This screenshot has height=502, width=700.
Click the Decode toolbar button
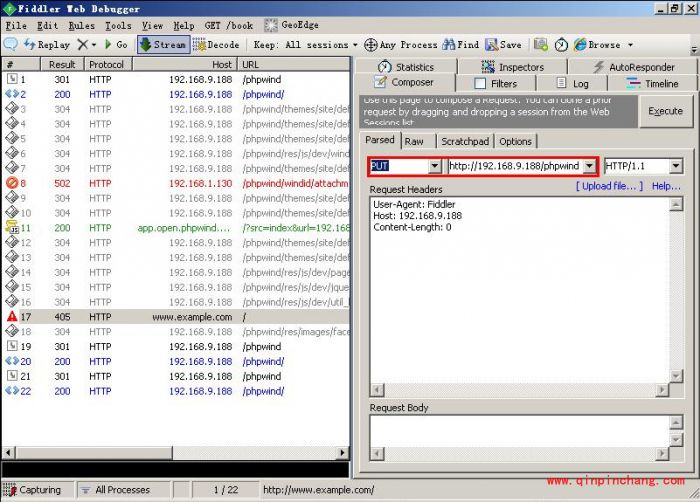[x=216, y=45]
